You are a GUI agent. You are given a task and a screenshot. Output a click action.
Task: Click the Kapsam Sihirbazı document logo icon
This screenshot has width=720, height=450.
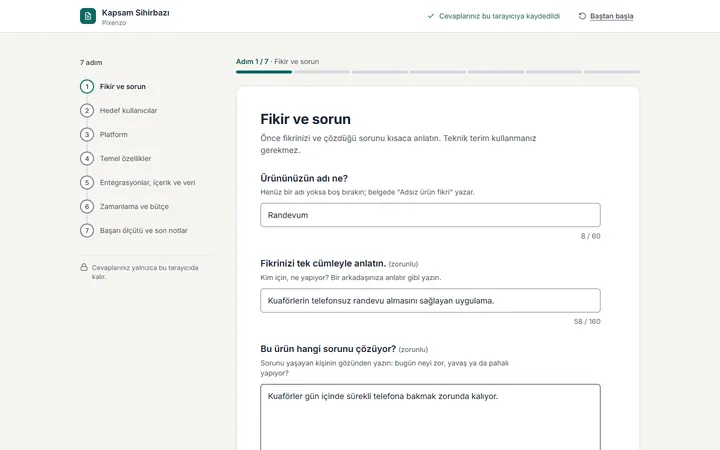point(88,16)
